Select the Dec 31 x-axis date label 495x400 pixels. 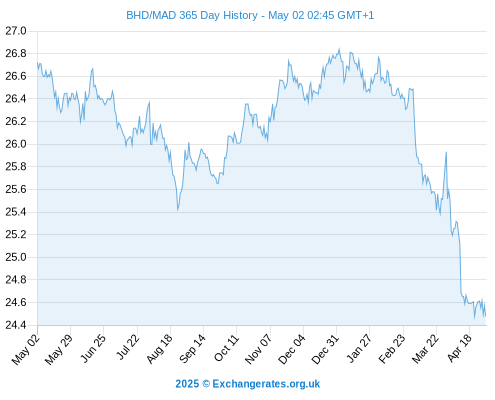click(x=325, y=349)
